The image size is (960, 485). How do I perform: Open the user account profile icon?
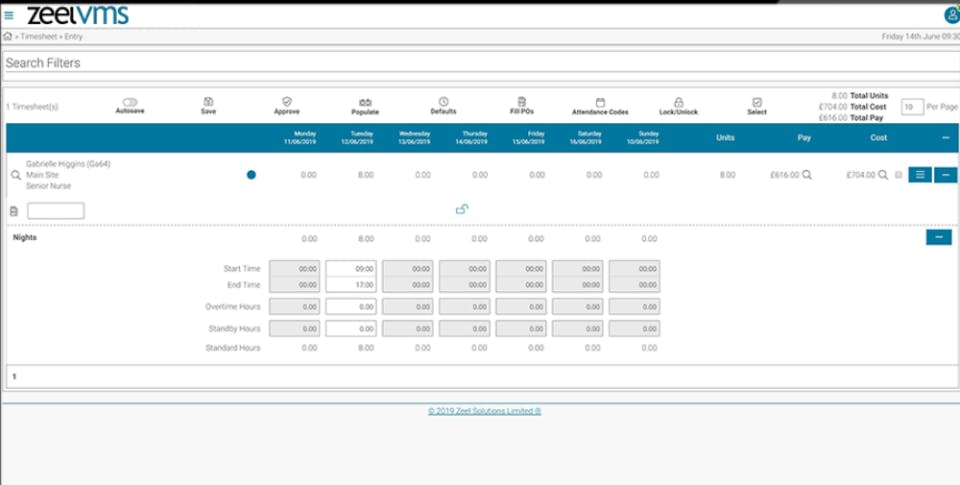952,16
